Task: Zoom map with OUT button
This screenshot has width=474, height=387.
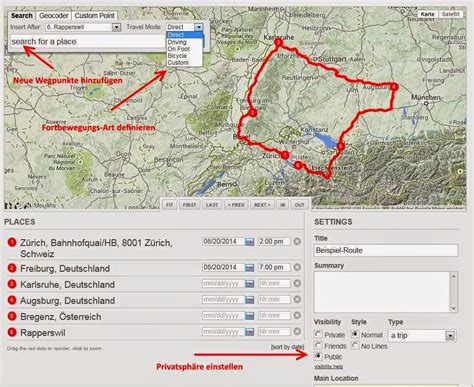Action: (x=300, y=205)
